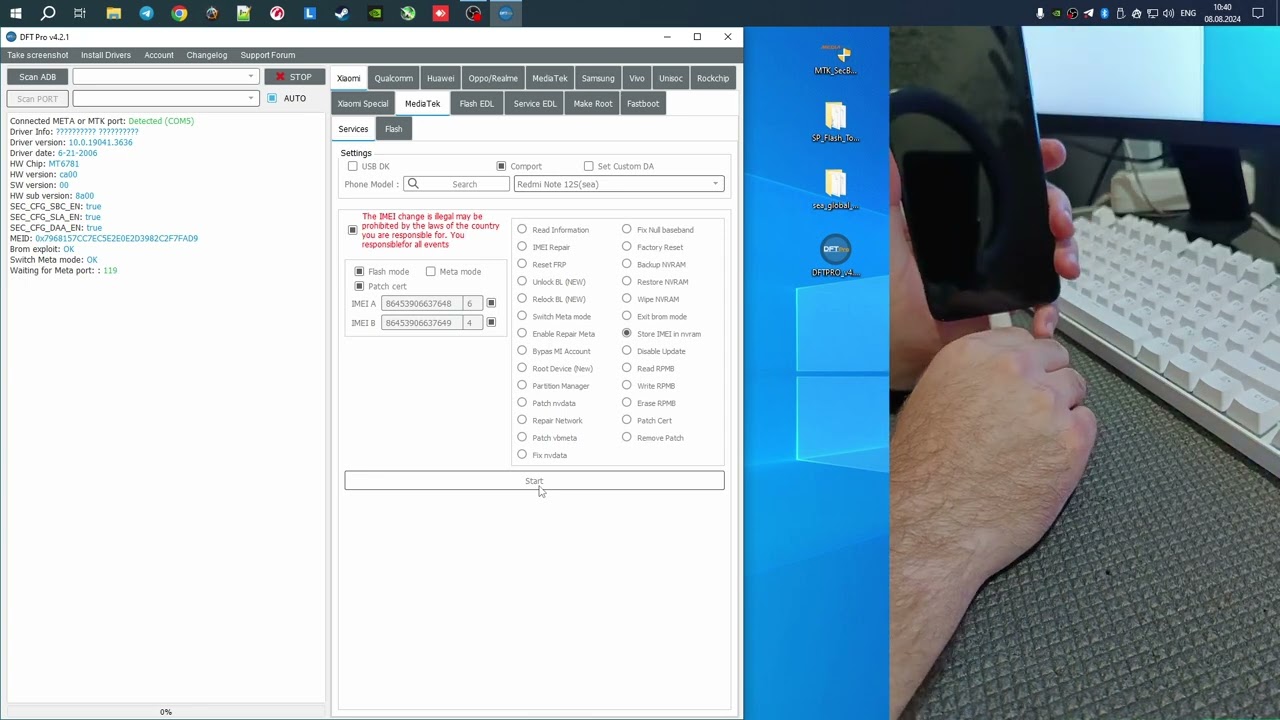Open network icon in system tray
The height and width of the screenshot is (720, 1280).
coord(1152,13)
